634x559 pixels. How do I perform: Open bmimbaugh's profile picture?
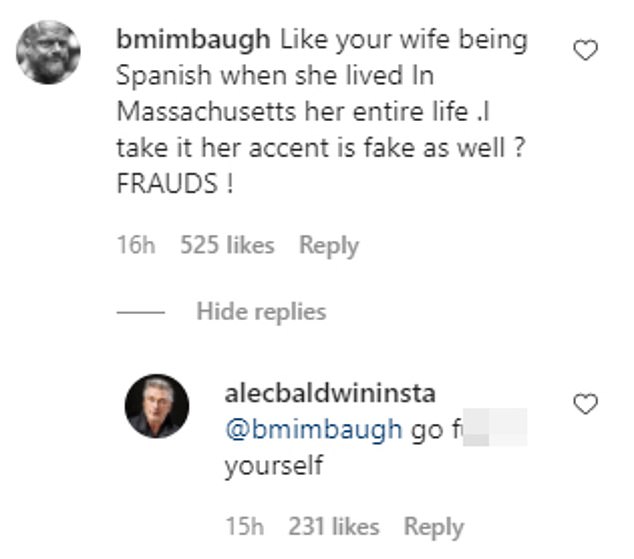coord(49,52)
